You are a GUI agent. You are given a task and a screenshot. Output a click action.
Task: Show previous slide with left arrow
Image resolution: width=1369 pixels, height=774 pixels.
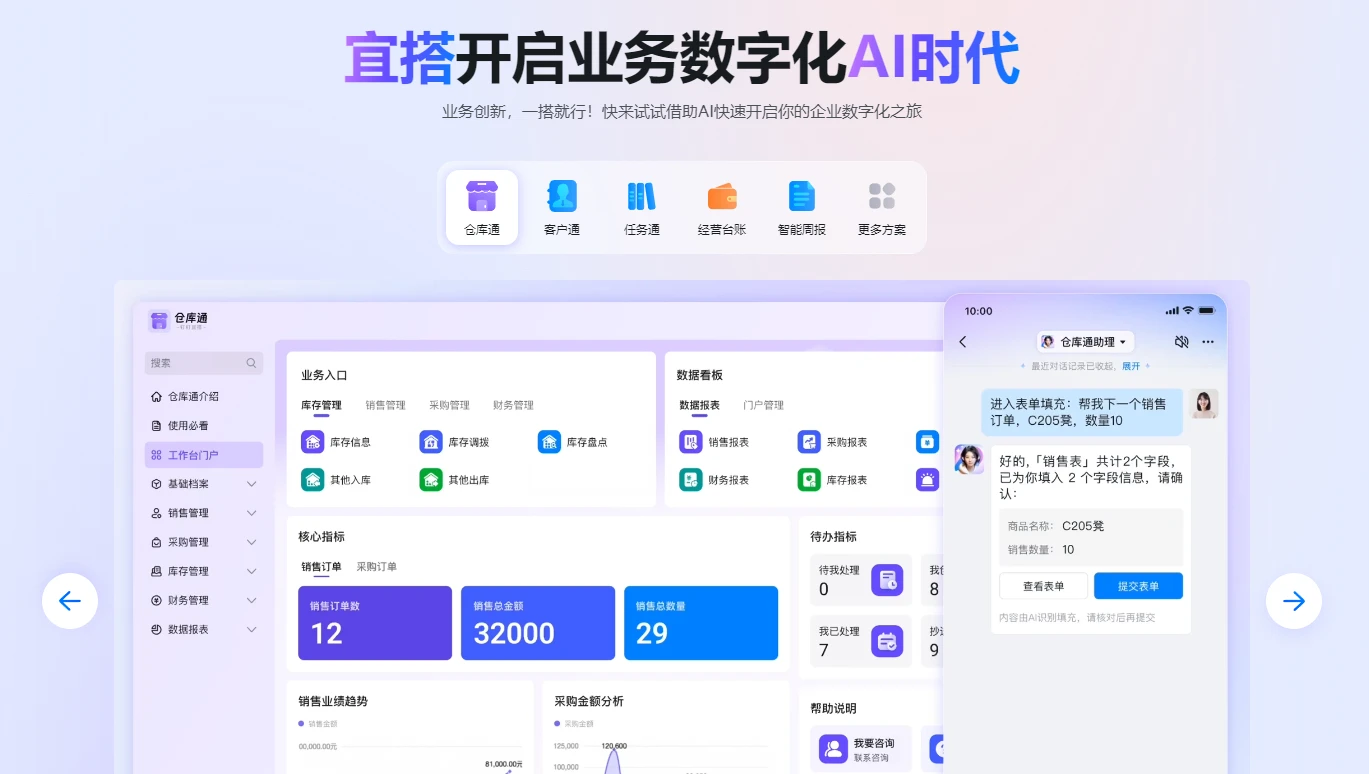point(70,601)
